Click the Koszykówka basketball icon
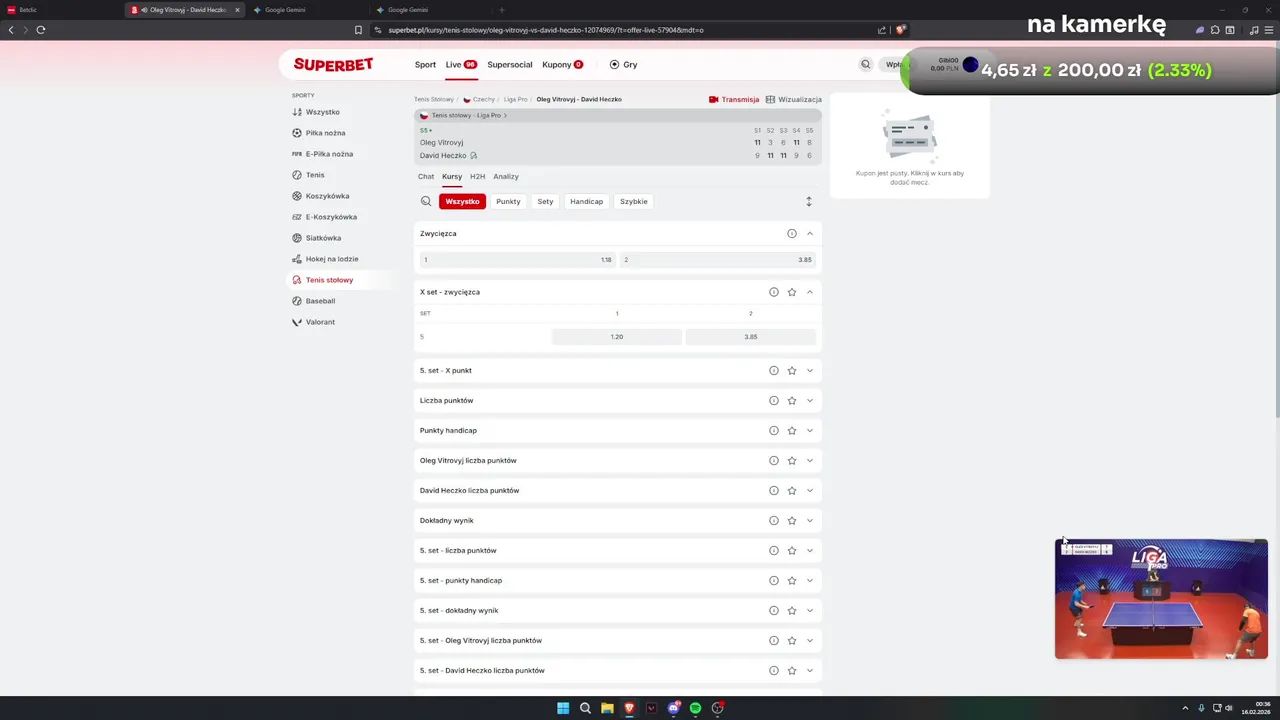This screenshot has width=1280, height=720. point(297,196)
